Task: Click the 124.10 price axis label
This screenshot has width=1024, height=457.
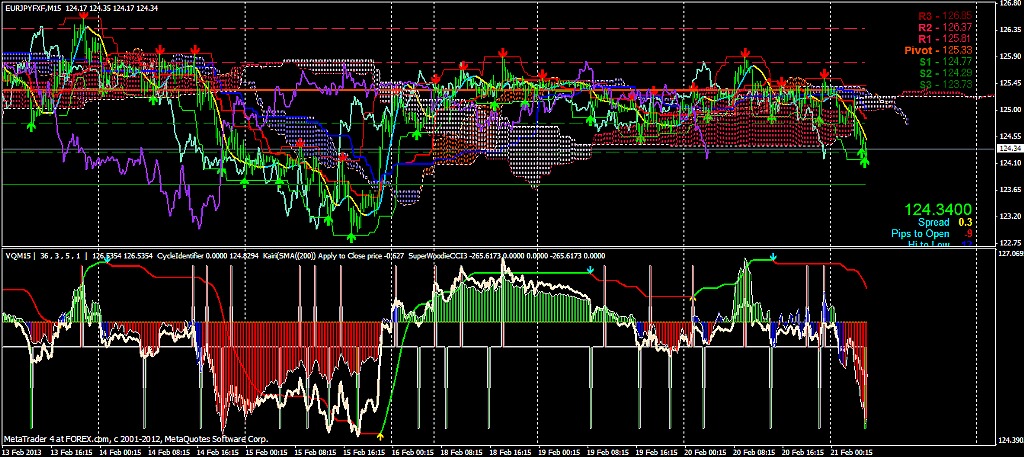Action: 1010,163
